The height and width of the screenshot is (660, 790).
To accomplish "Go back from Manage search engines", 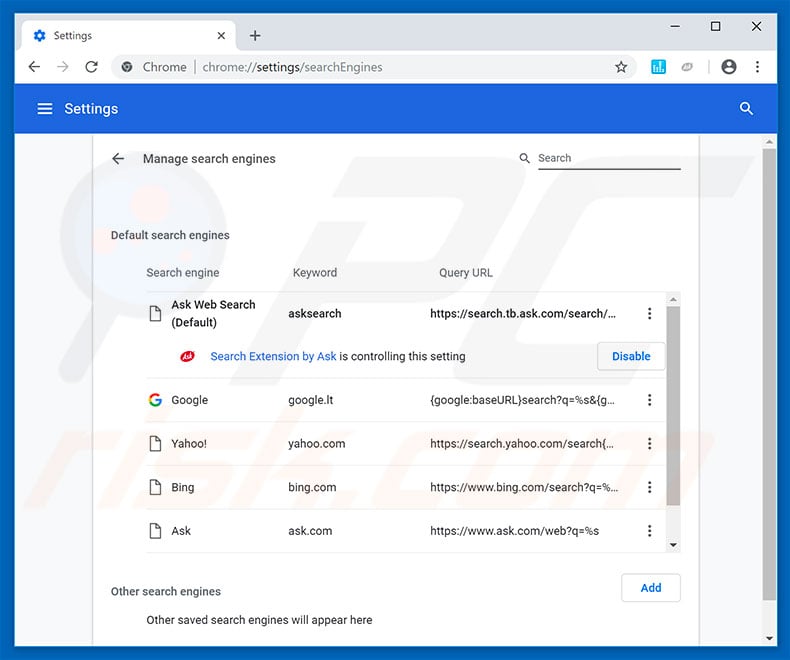I will pos(118,159).
